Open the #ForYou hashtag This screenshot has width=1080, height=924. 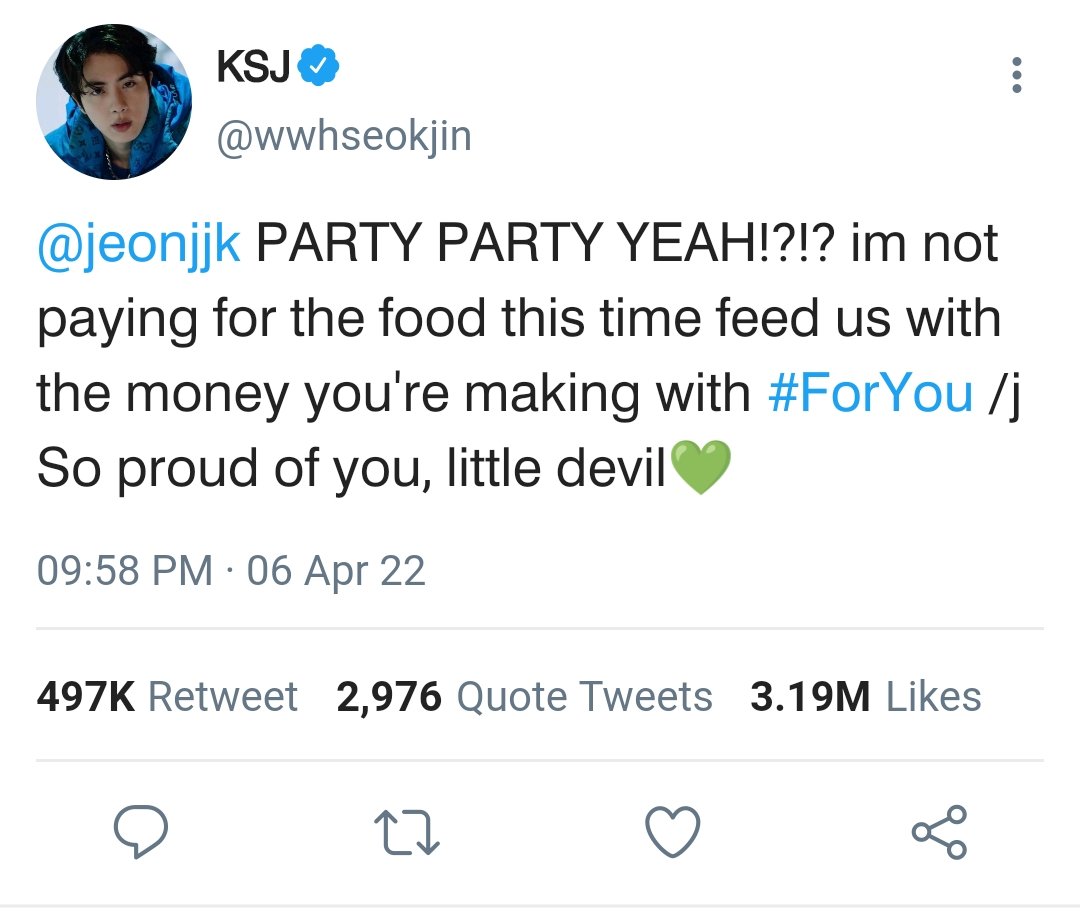(x=871, y=393)
